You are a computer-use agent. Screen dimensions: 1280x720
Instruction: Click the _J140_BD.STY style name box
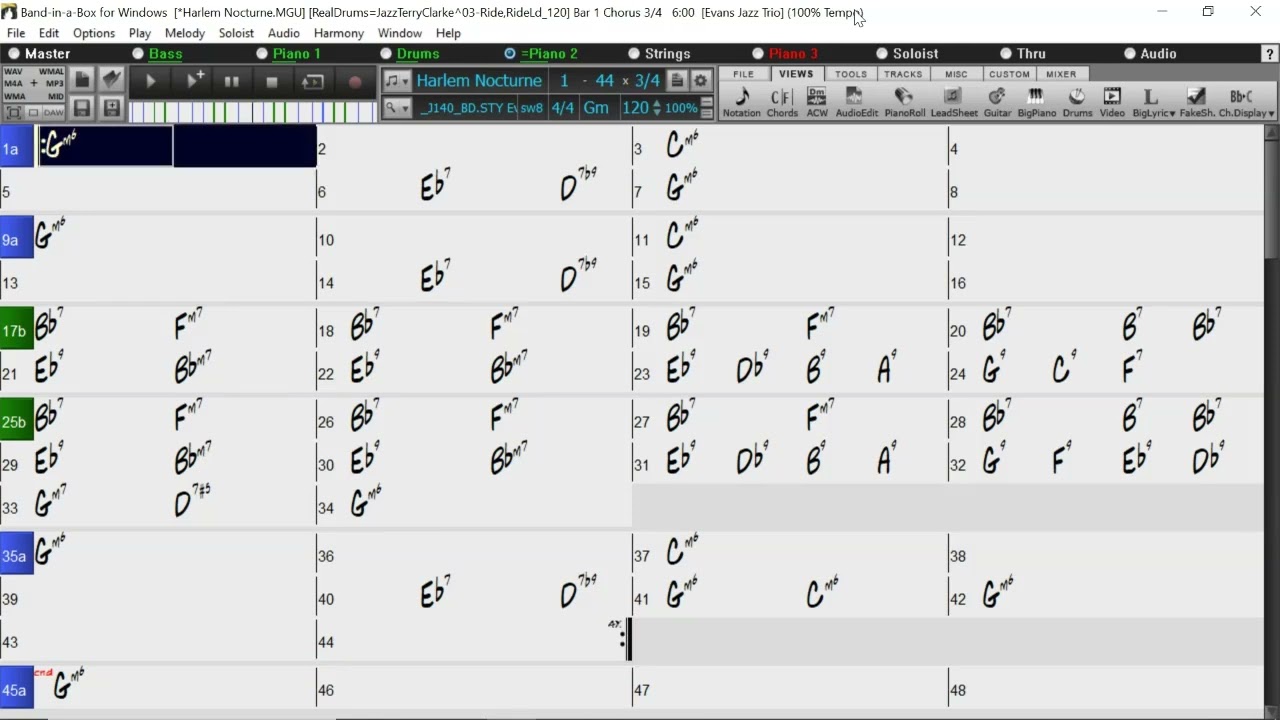click(x=466, y=108)
